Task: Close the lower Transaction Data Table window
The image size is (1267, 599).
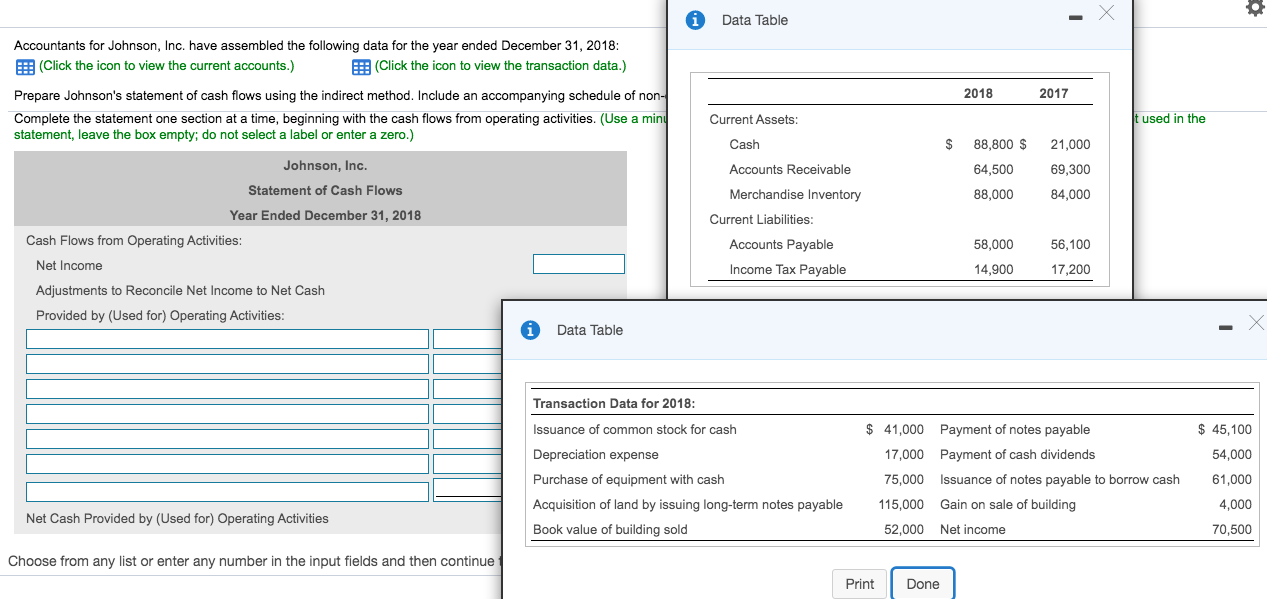Action: click(1256, 322)
